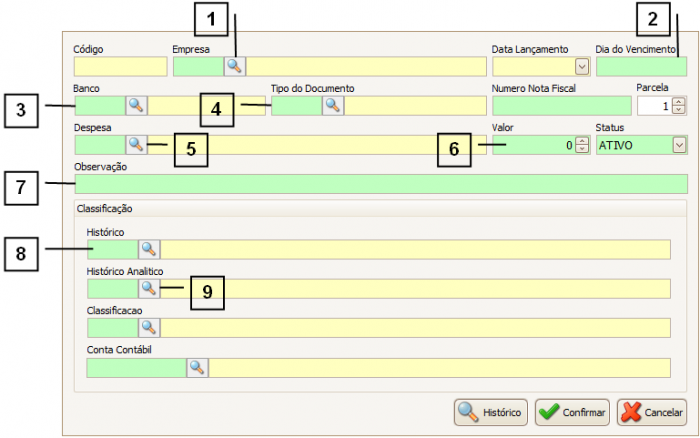Open the Banco lookup magnifier
Screen dimensions: 700x438
(136, 105)
